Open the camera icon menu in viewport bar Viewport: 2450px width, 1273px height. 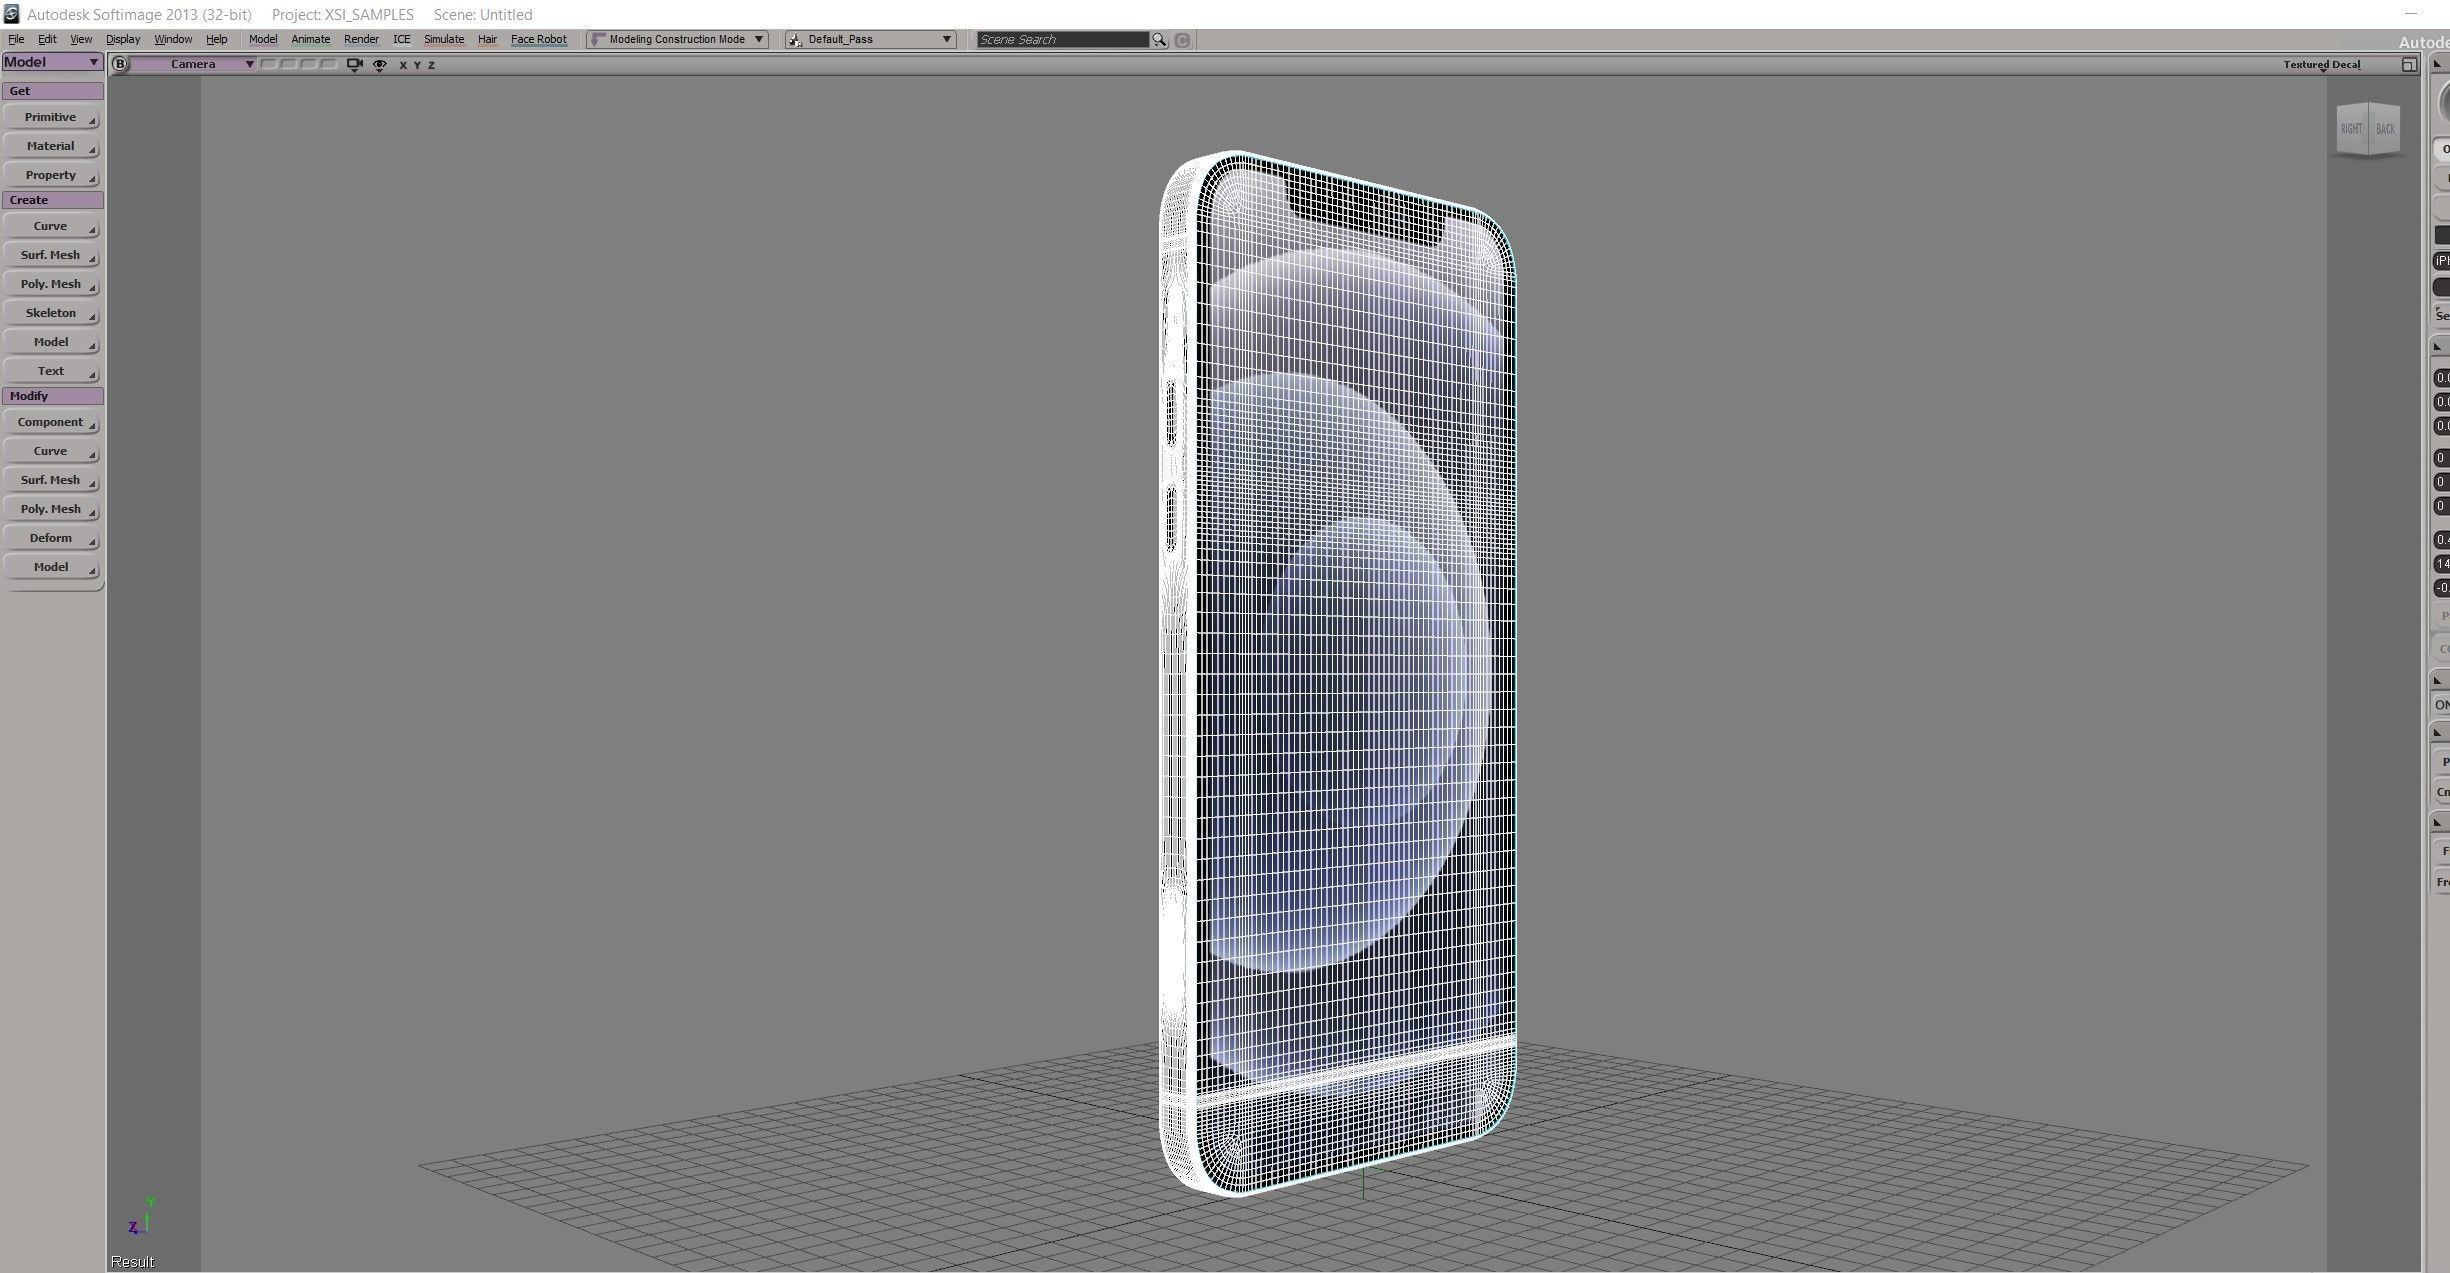(x=354, y=64)
